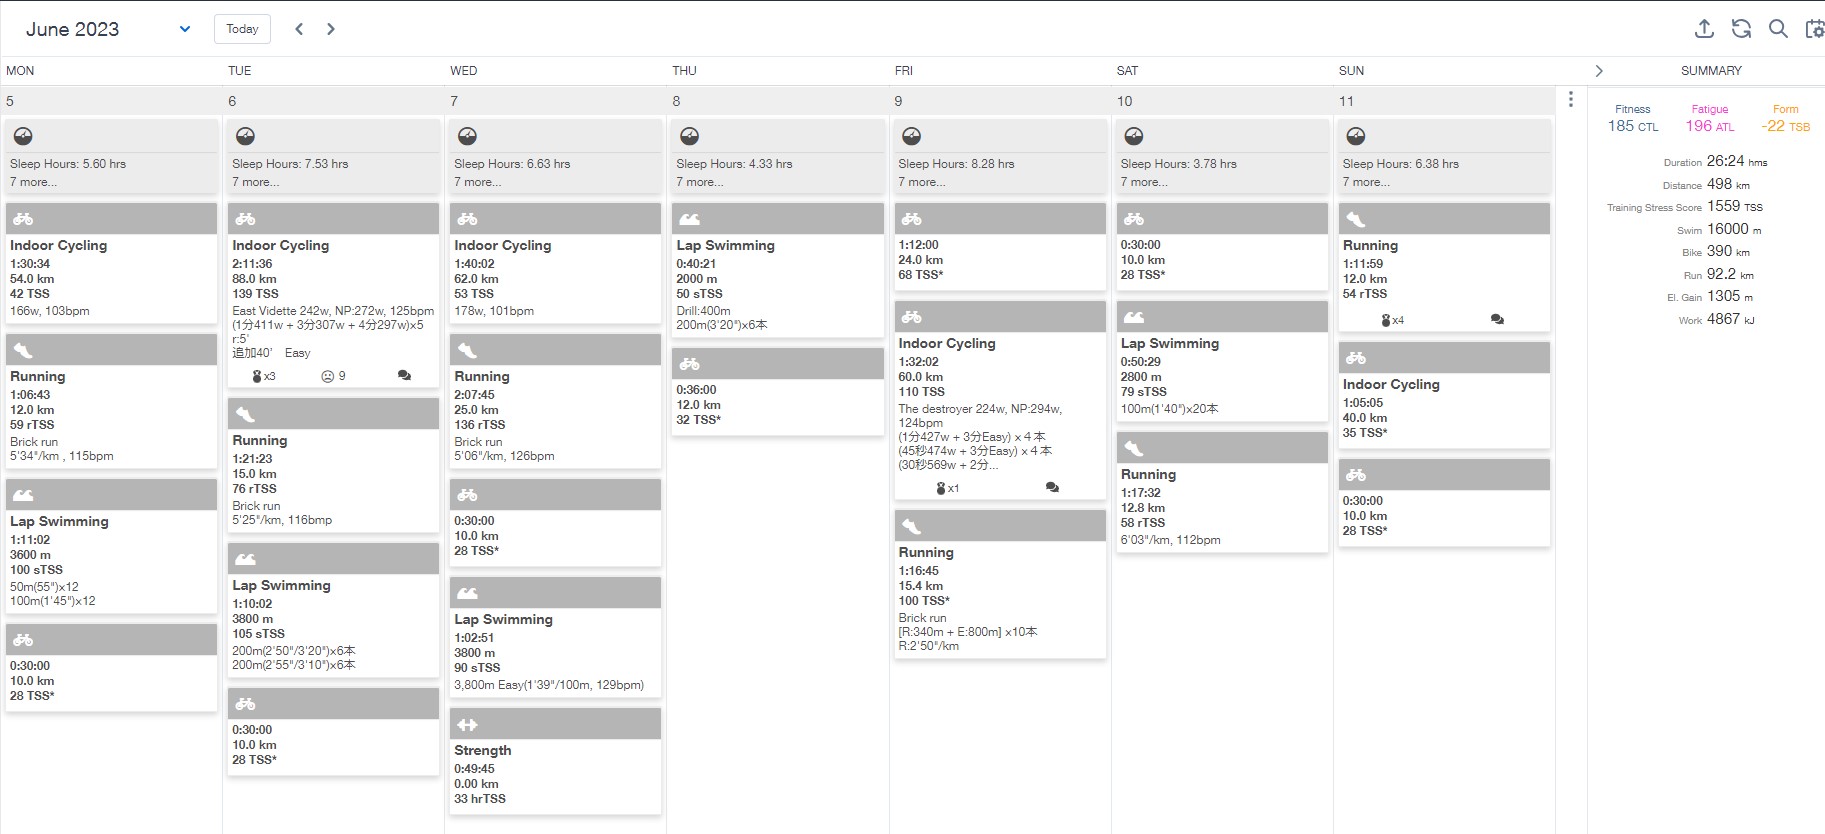1825x834 pixels.
Task: Open the week options three-dot menu
Action: 1571,99
